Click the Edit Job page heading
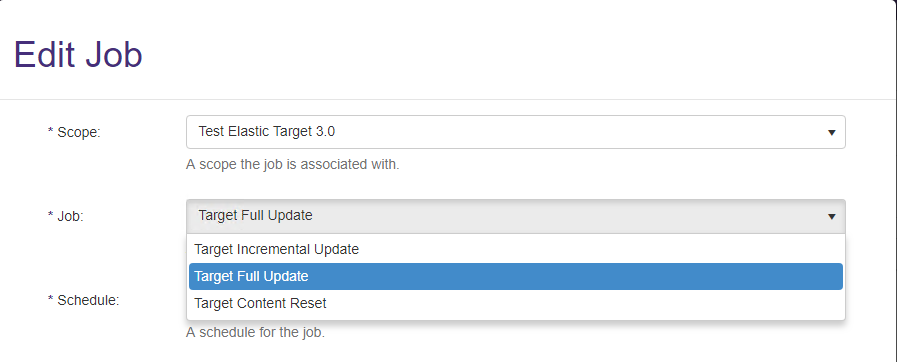Image resolution: width=897 pixels, height=362 pixels. coord(78,55)
